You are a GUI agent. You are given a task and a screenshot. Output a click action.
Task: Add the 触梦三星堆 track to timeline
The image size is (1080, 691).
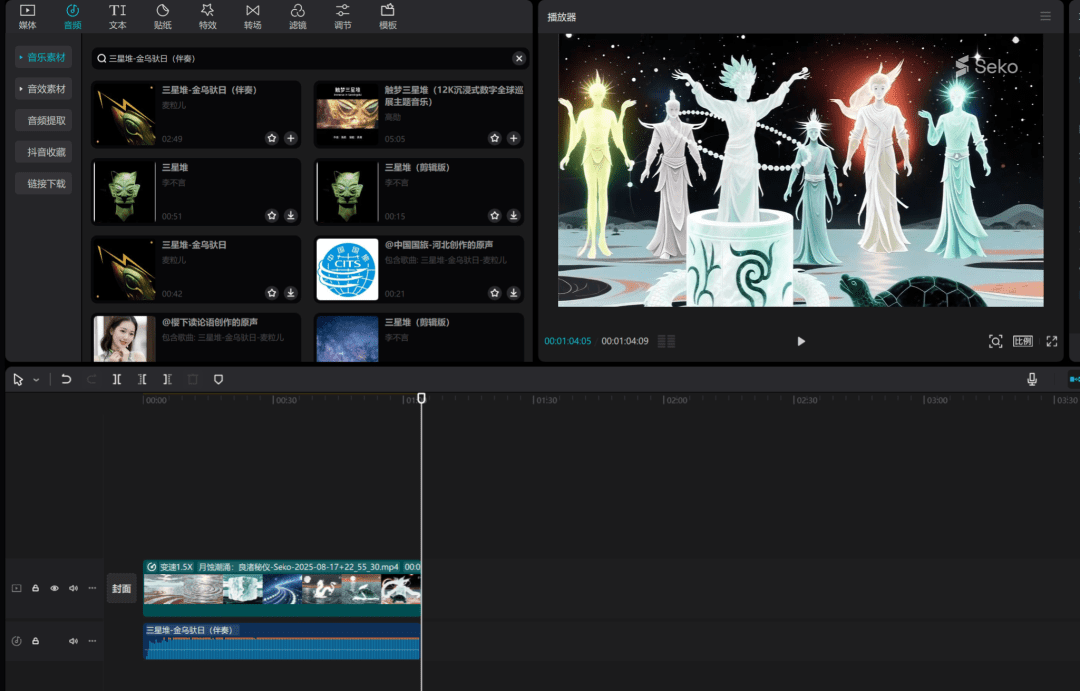coord(513,138)
